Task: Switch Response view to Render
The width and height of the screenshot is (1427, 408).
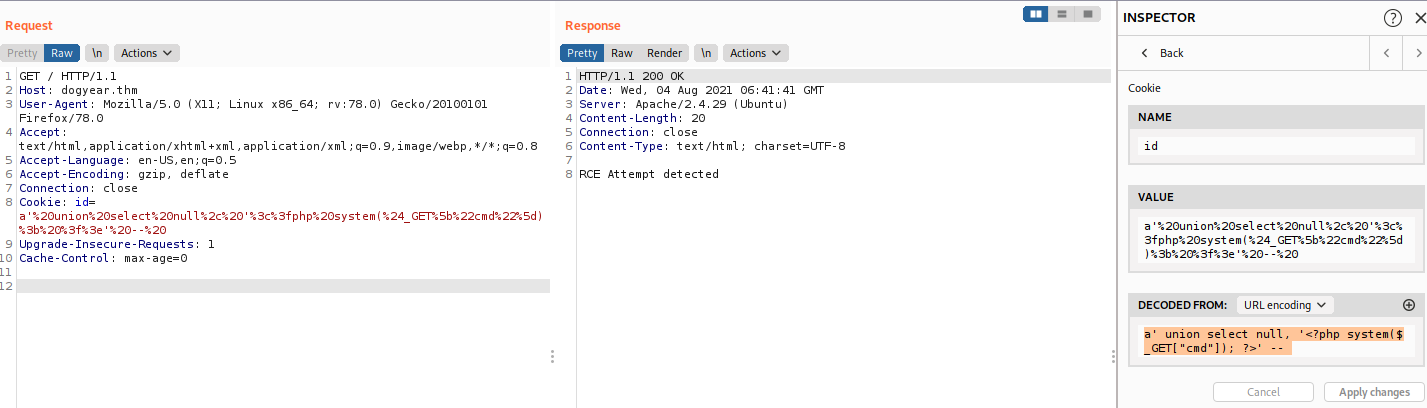Action: (x=665, y=53)
